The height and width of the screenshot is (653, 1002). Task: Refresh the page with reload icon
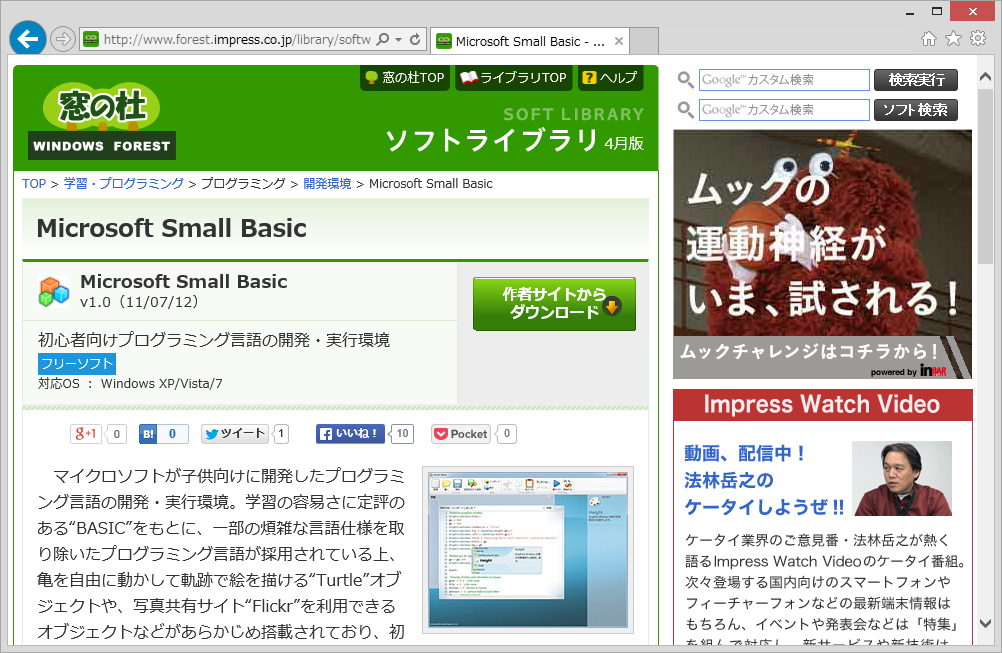click(x=415, y=40)
